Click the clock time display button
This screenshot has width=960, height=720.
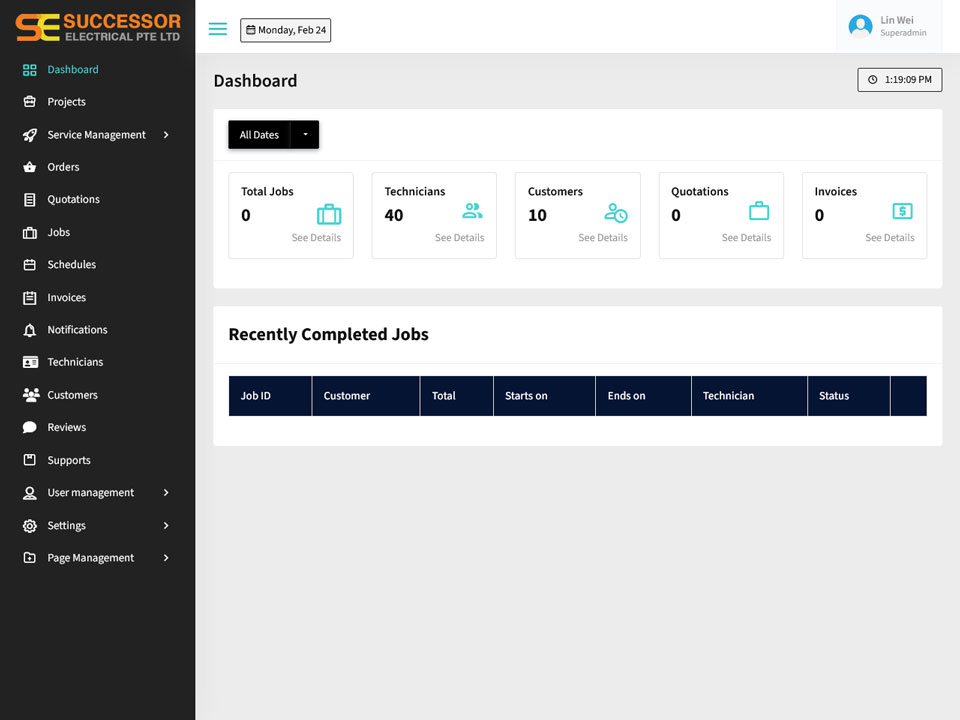coord(899,80)
